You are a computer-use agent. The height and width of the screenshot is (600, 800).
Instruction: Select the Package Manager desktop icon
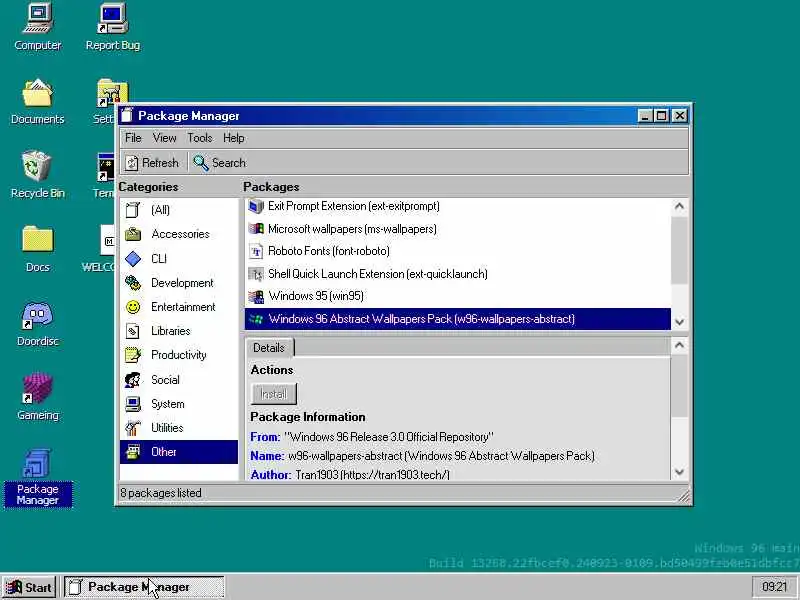[38, 478]
